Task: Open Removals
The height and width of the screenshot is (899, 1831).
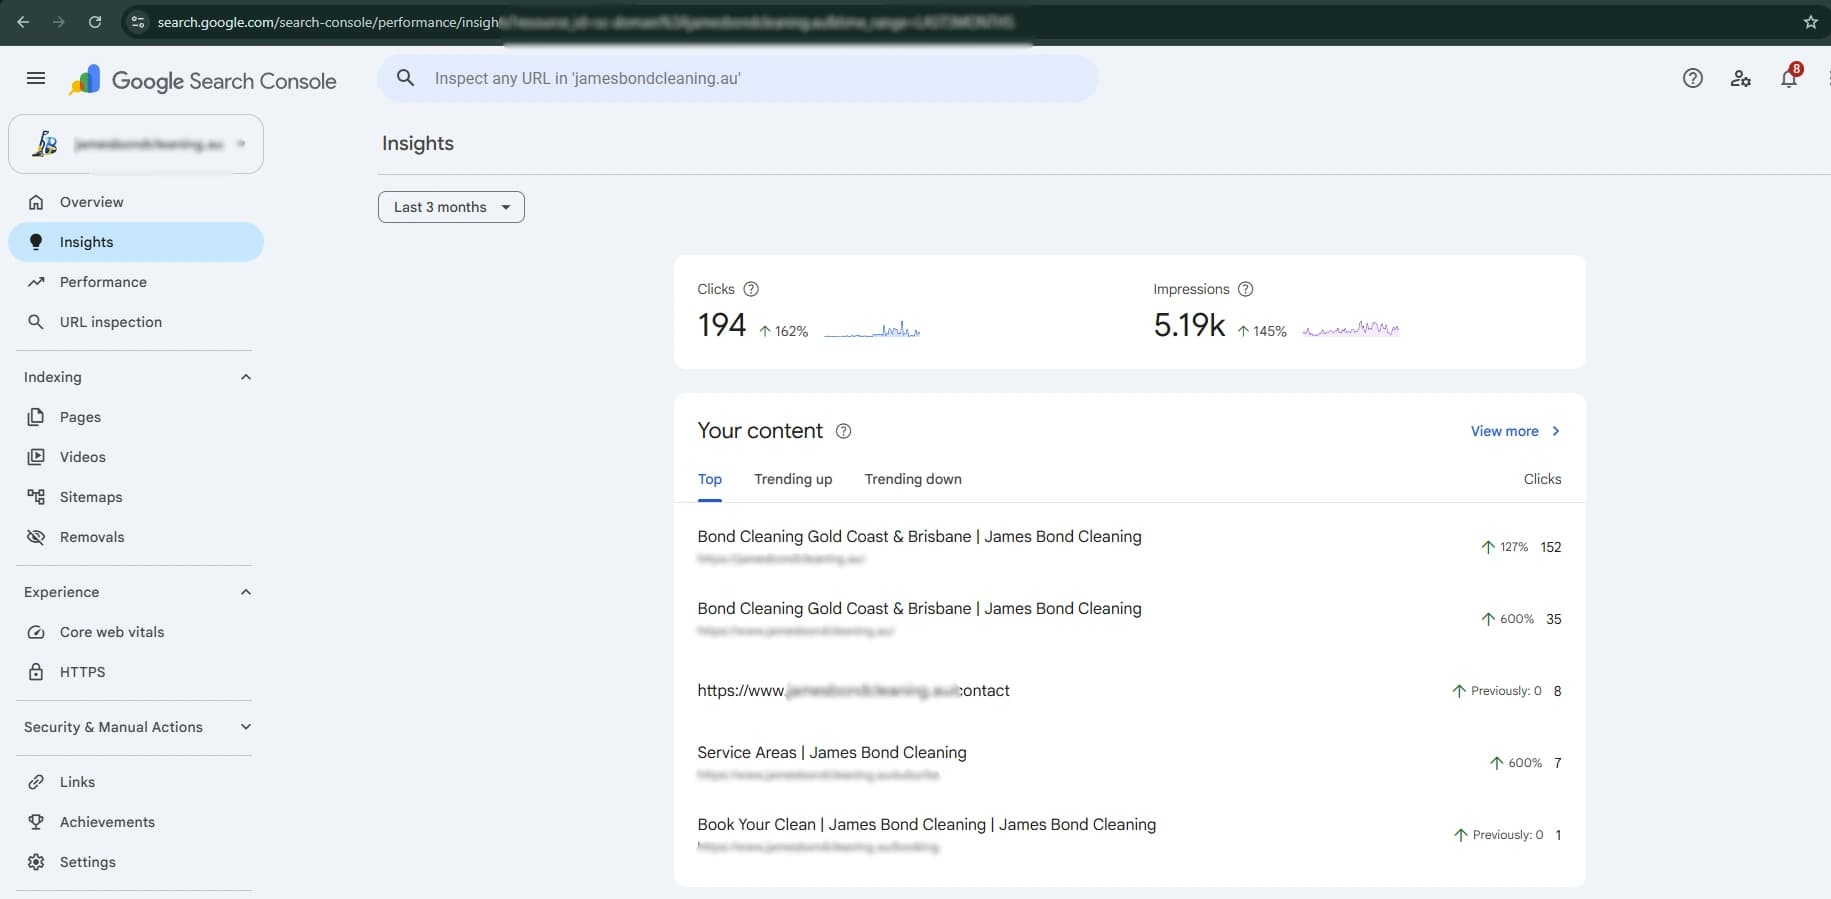Action: (x=136, y=537)
